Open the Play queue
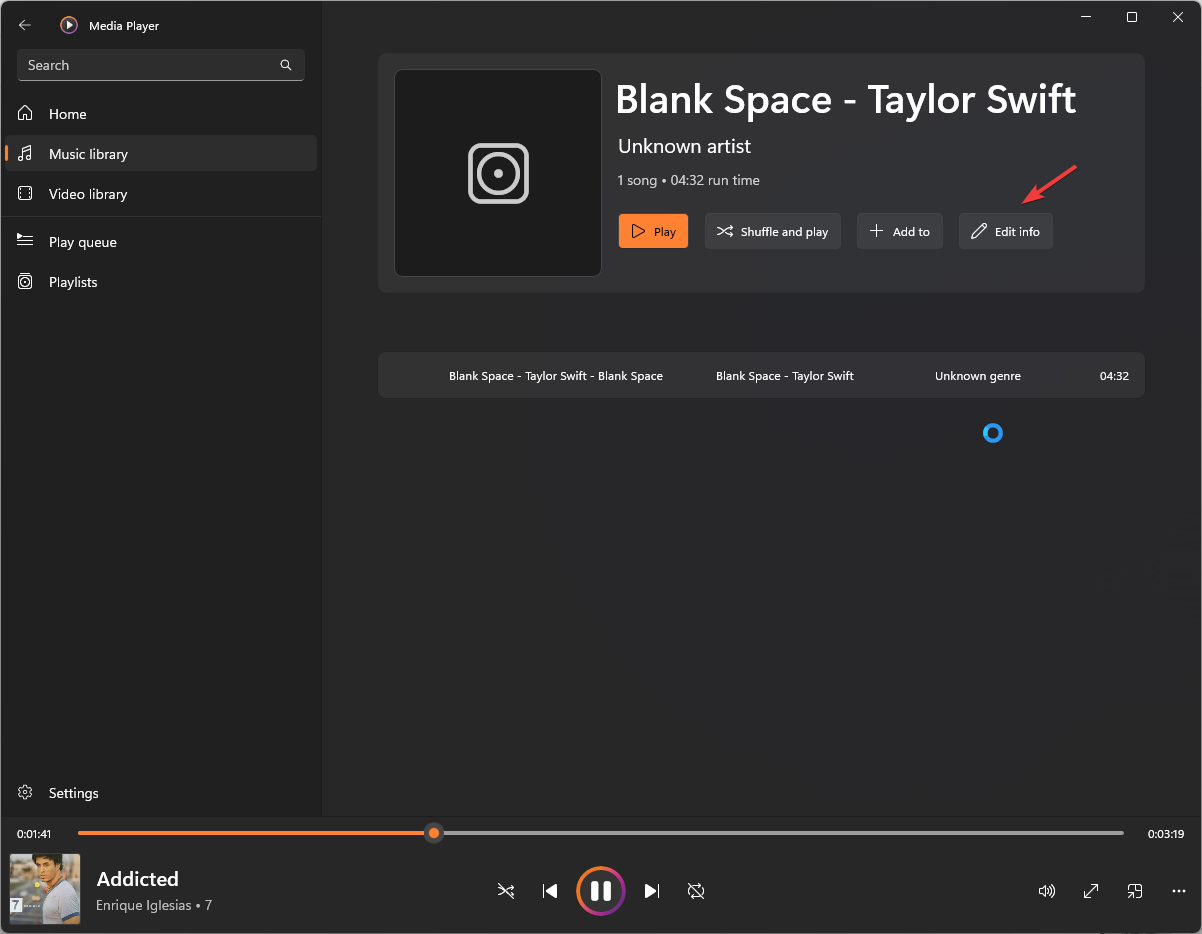1202x934 pixels. (x=82, y=242)
